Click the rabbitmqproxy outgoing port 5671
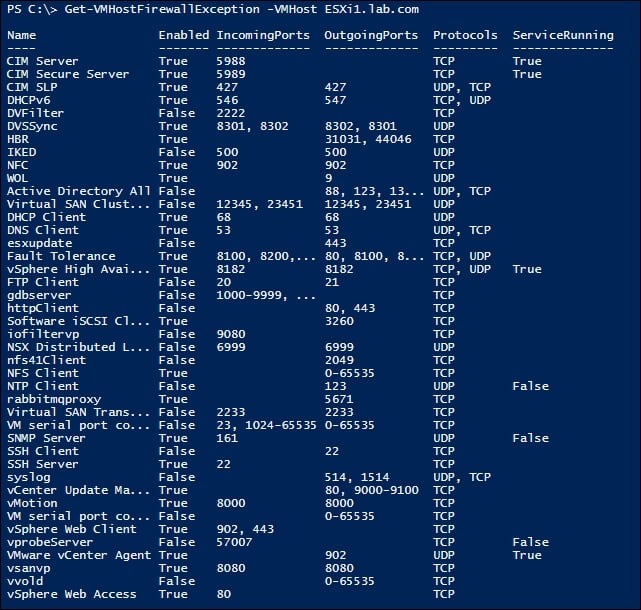Image resolution: width=641 pixels, height=610 pixels. (339, 399)
